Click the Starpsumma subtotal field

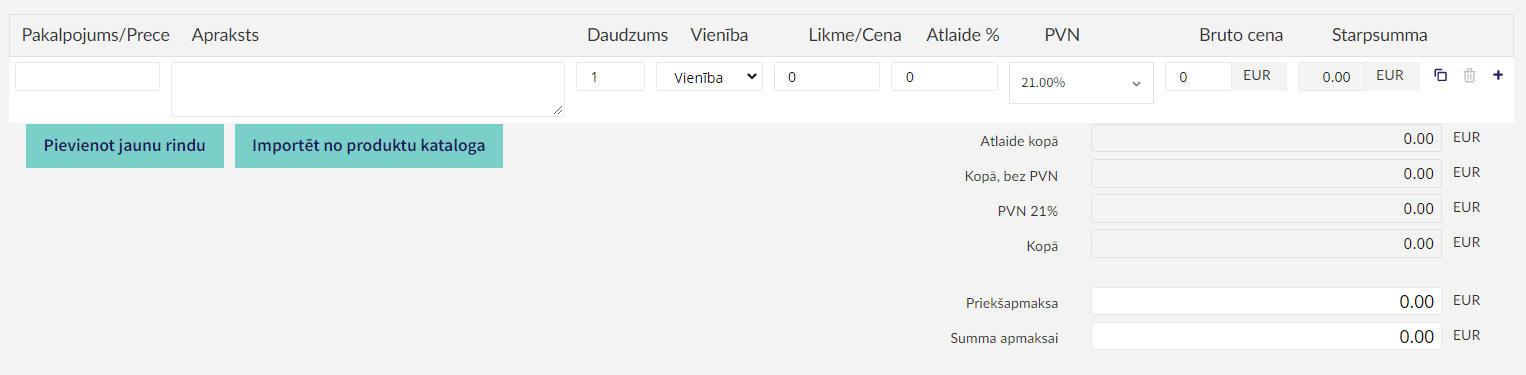tap(1329, 77)
